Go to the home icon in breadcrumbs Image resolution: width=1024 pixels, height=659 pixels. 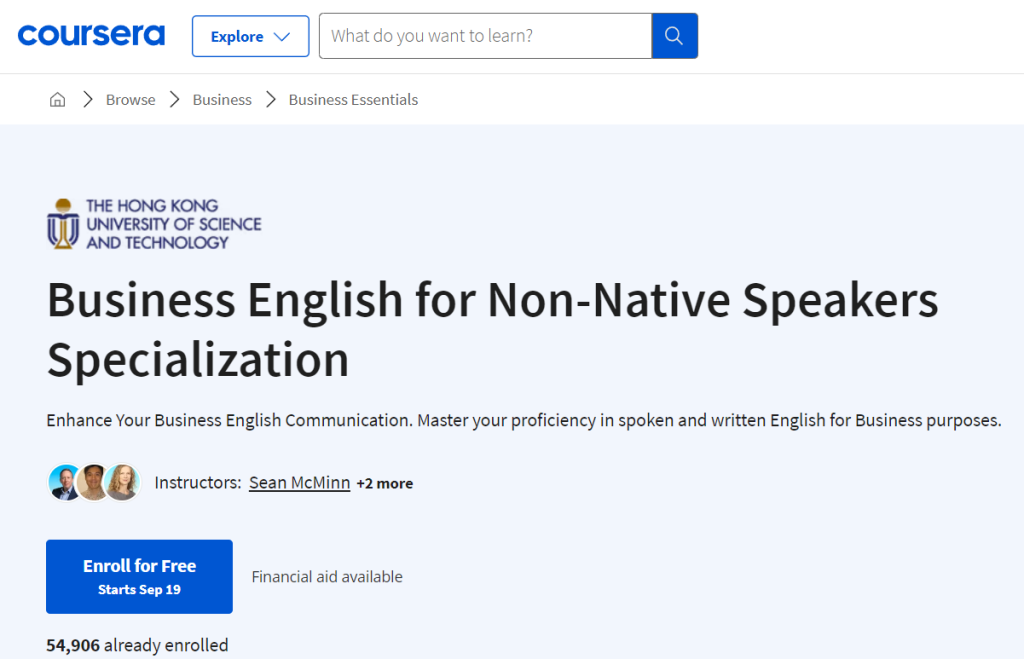point(58,99)
